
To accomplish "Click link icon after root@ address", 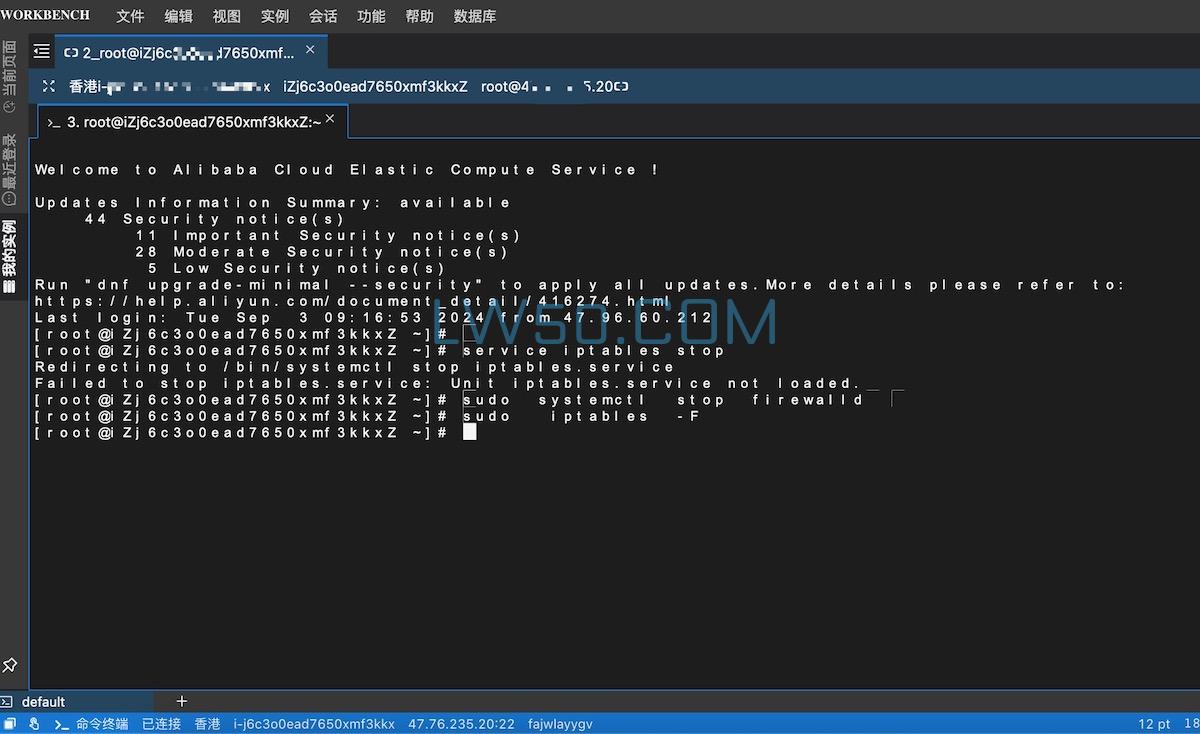I will coord(622,87).
